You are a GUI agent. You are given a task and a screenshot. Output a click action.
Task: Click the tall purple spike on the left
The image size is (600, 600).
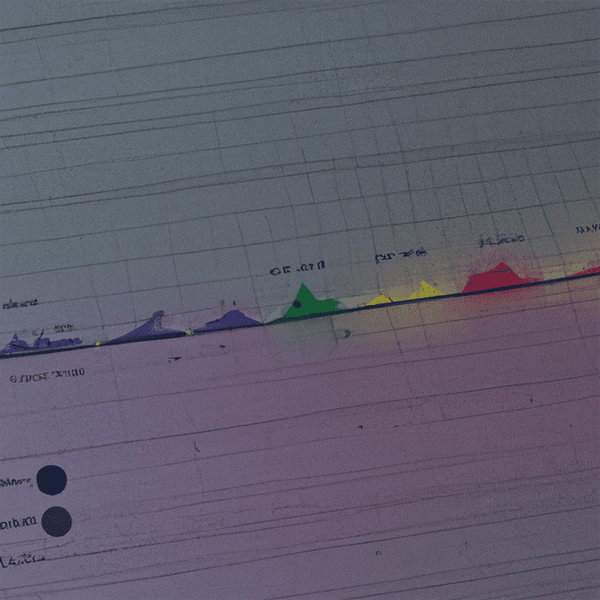tap(153, 325)
